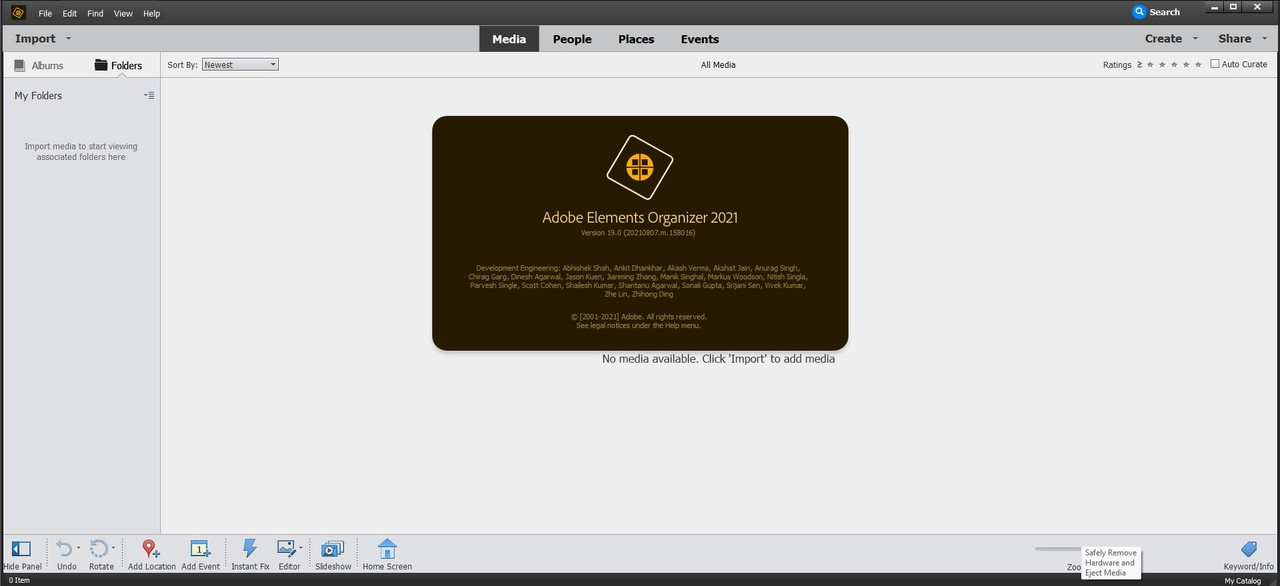Image resolution: width=1280 pixels, height=586 pixels.
Task: Open the arrow next to Rotate
Action: click(x=113, y=548)
